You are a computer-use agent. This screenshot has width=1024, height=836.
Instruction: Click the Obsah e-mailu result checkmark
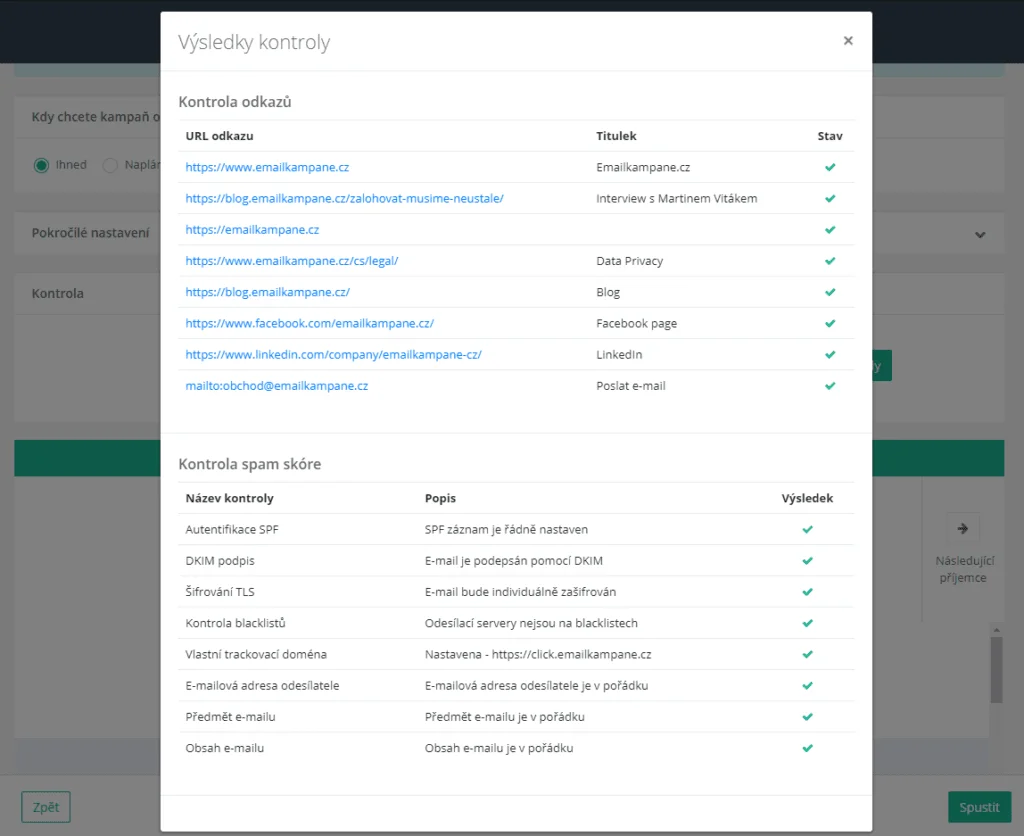pyautogui.click(x=808, y=748)
